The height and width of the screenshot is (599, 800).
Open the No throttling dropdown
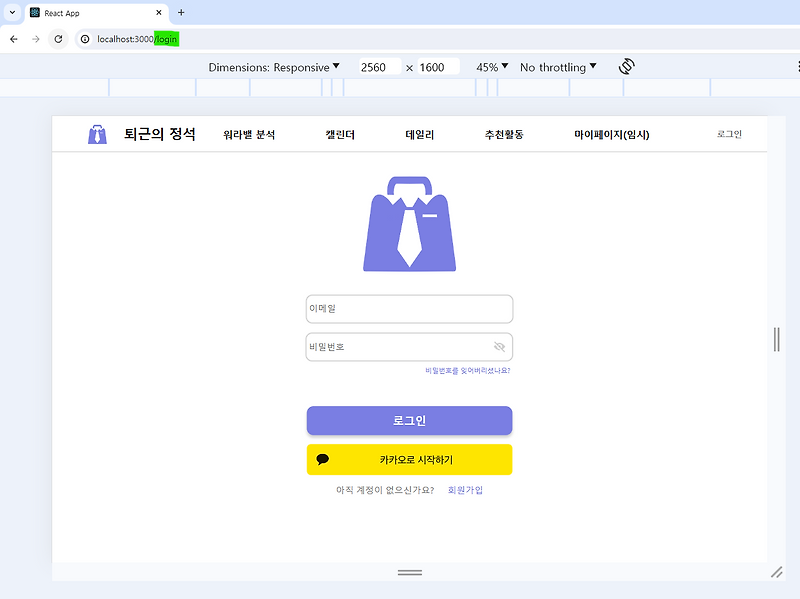[555, 66]
